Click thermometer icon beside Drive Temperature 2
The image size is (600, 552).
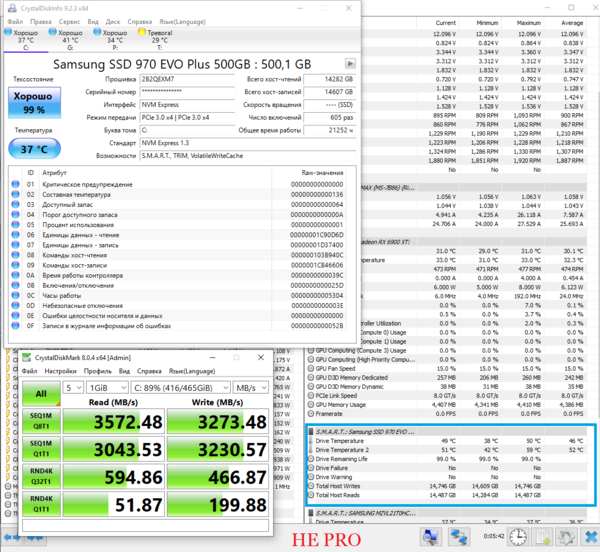(311, 450)
